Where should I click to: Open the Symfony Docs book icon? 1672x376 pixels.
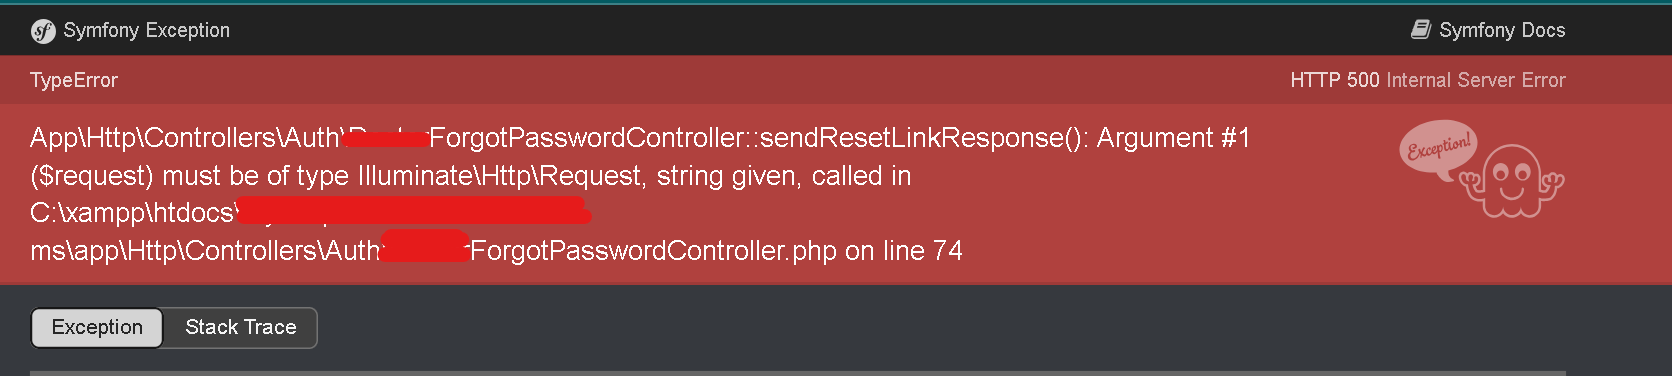point(1421,30)
